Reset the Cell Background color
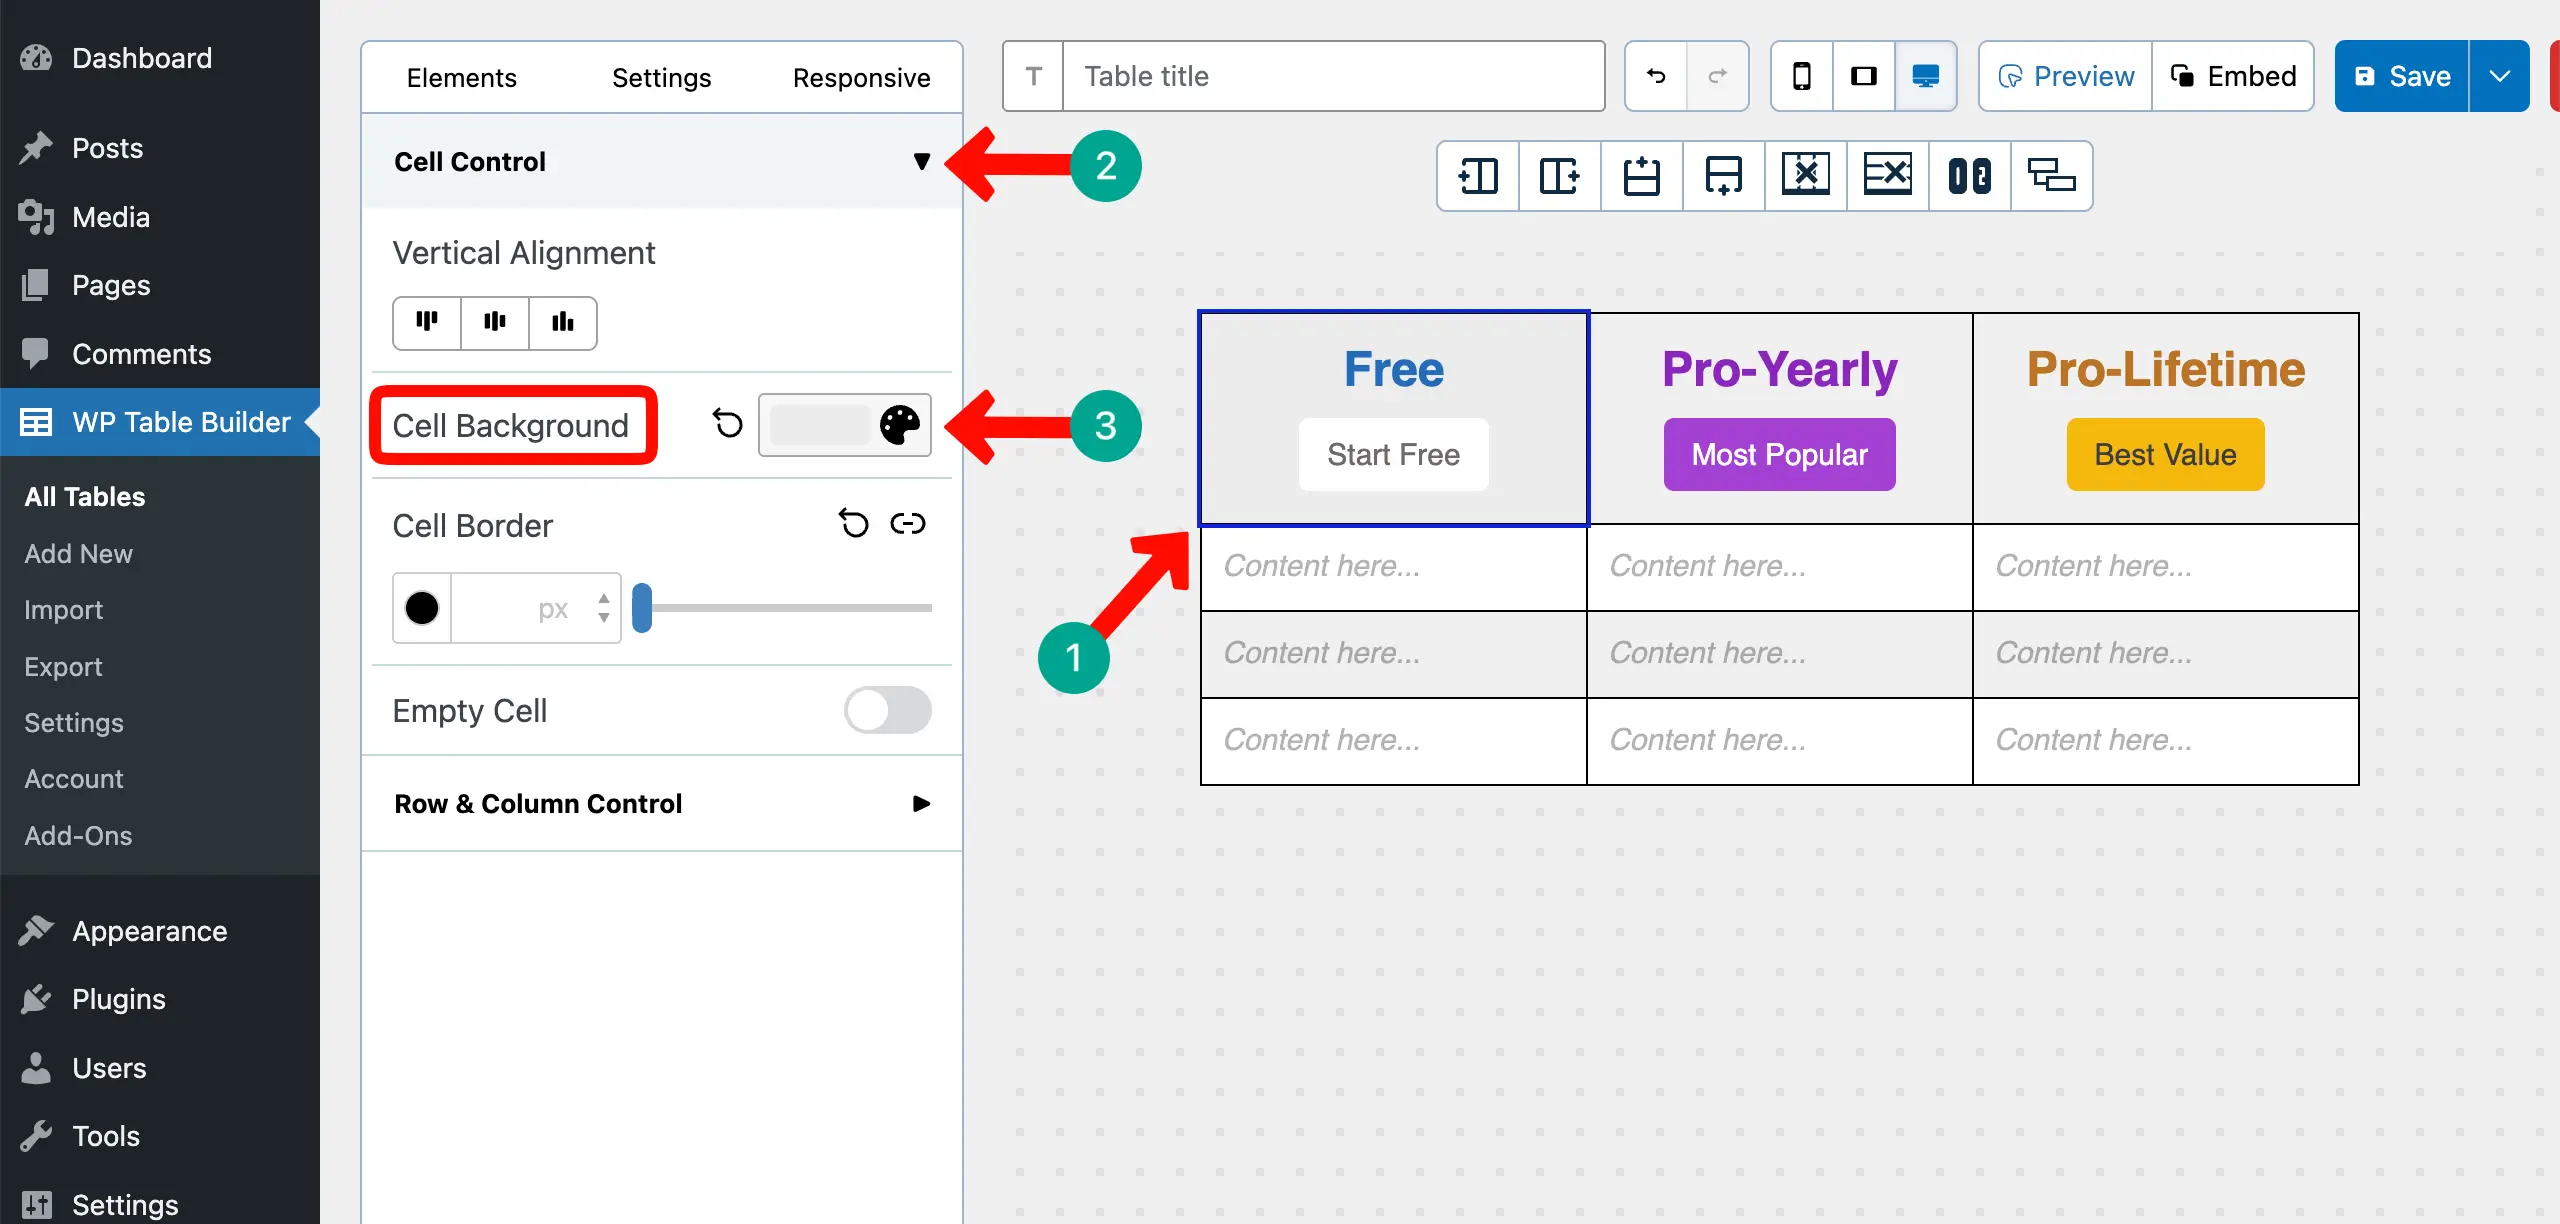 click(728, 424)
